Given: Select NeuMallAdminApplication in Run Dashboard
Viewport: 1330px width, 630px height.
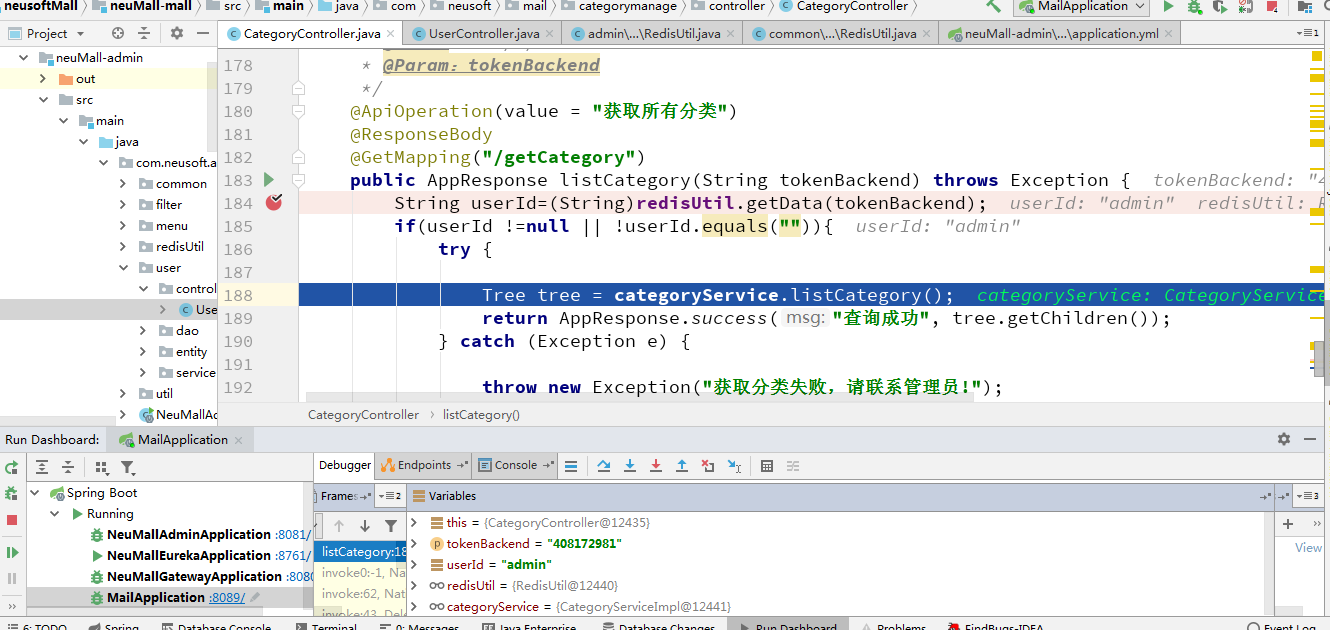Looking at the screenshot, I should pos(189,534).
